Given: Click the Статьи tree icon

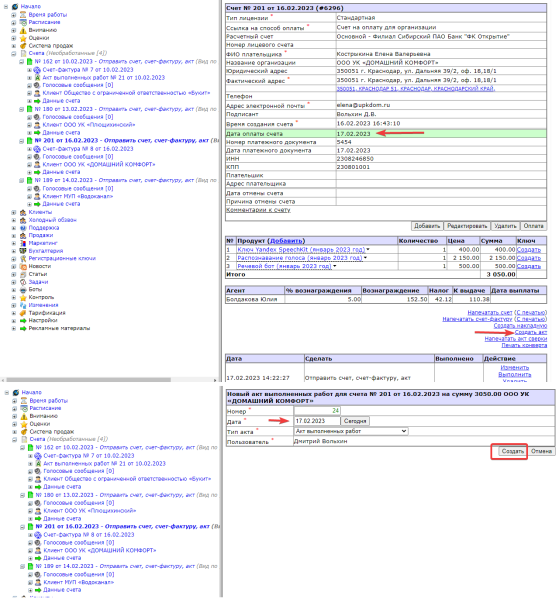Looking at the screenshot, I should click(x=23, y=274).
